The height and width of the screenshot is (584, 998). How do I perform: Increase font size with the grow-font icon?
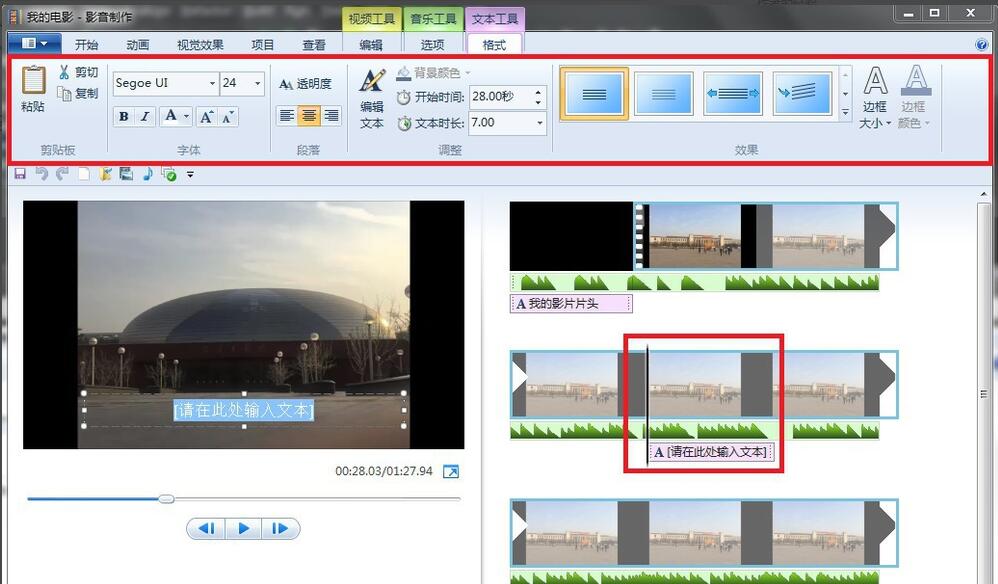206,116
